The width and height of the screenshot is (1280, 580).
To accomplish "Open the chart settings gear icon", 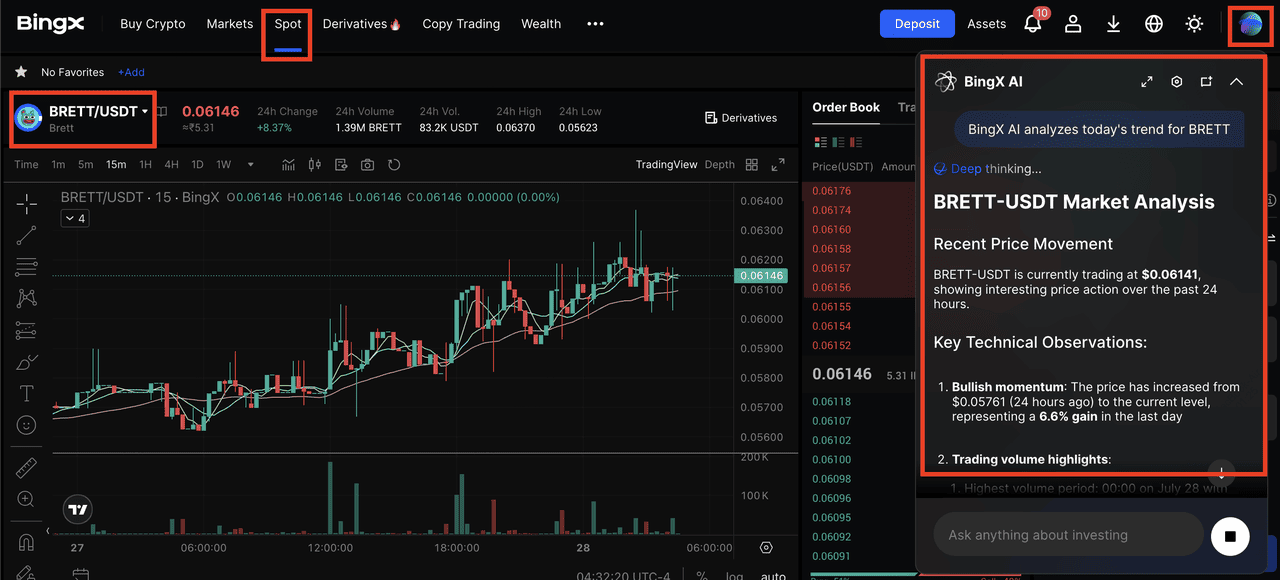I will tap(766, 547).
